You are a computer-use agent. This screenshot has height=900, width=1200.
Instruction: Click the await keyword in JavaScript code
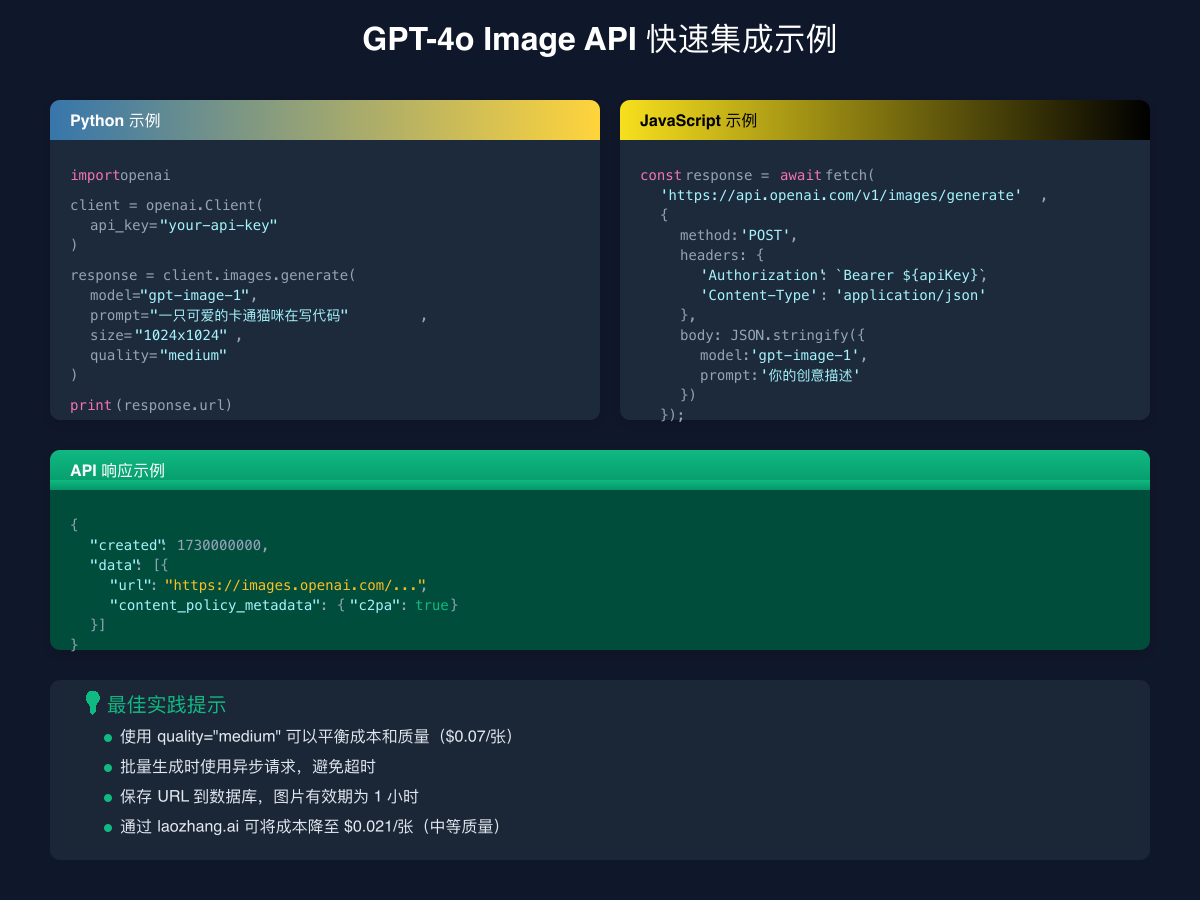(x=800, y=175)
